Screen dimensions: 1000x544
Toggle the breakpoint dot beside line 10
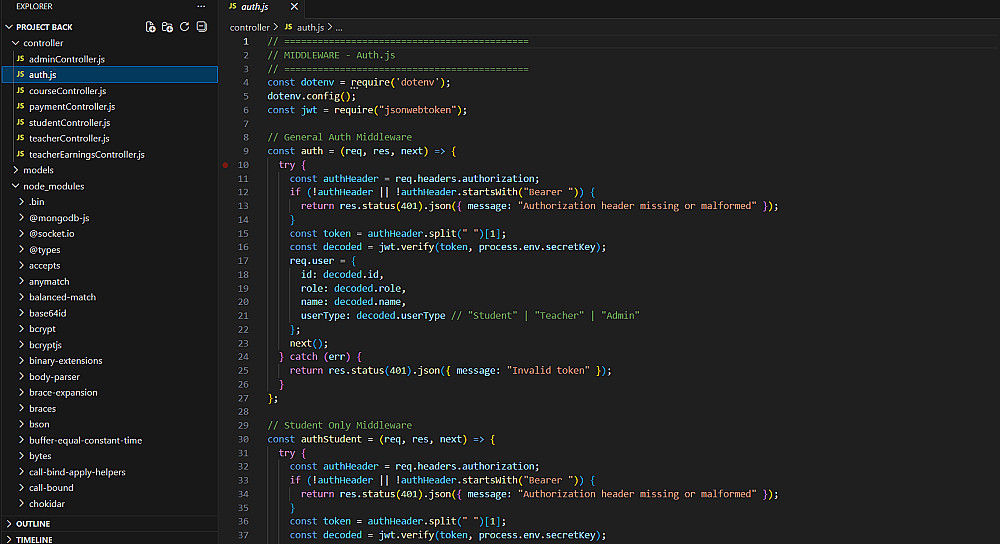pos(227,164)
